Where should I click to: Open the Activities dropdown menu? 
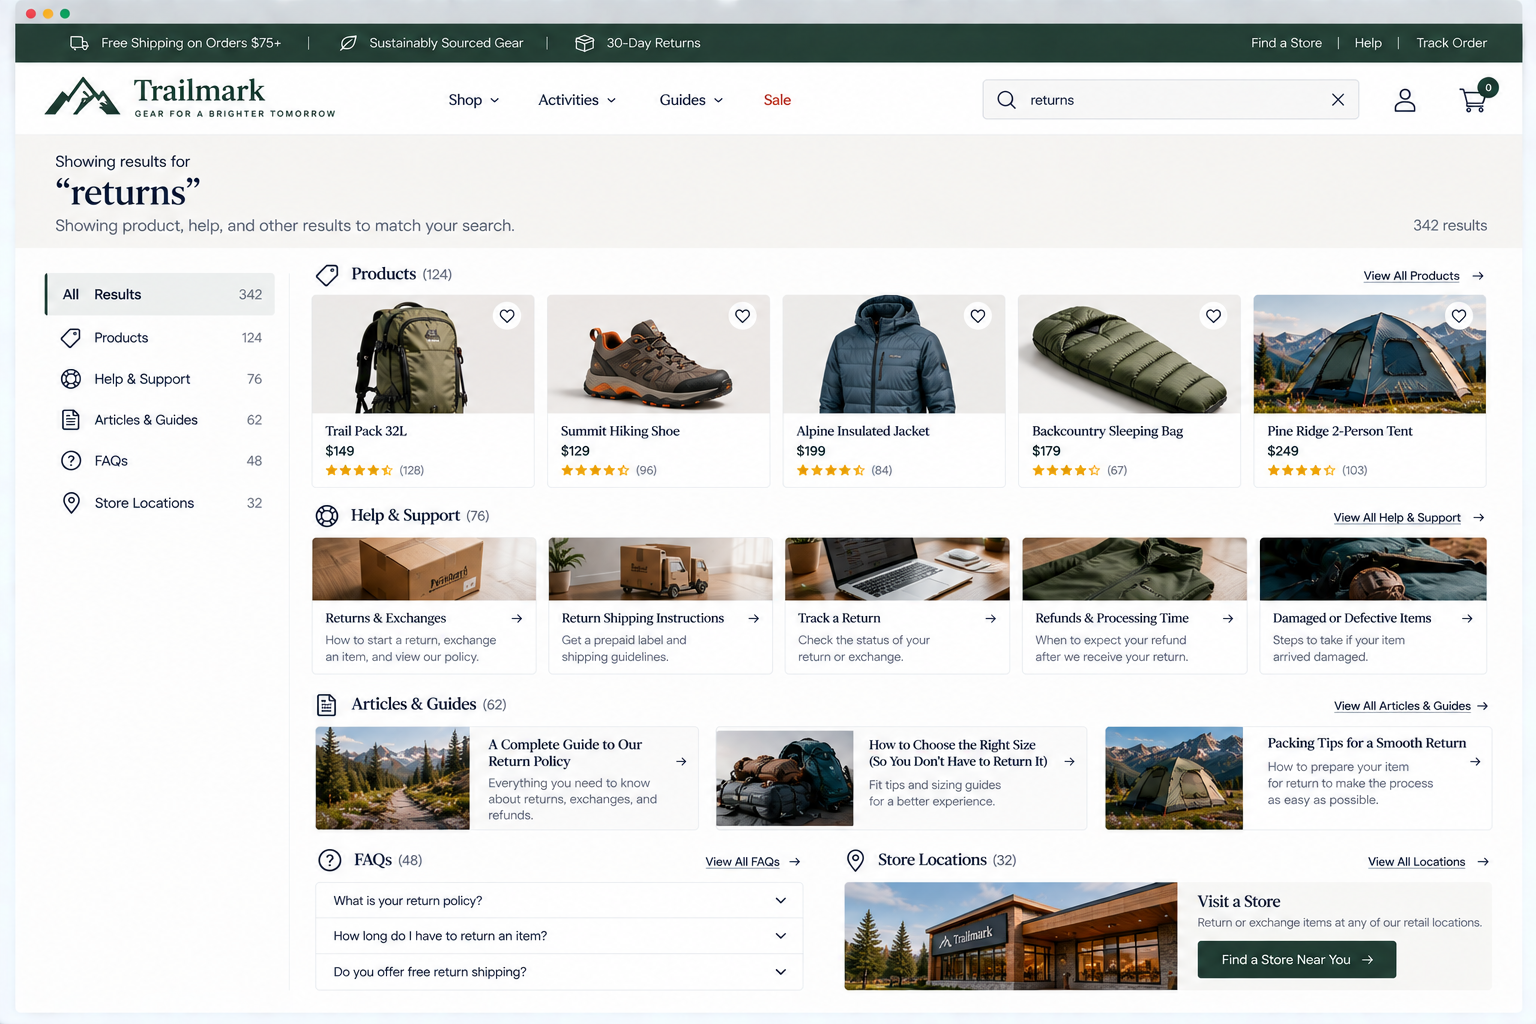point(577,100)
